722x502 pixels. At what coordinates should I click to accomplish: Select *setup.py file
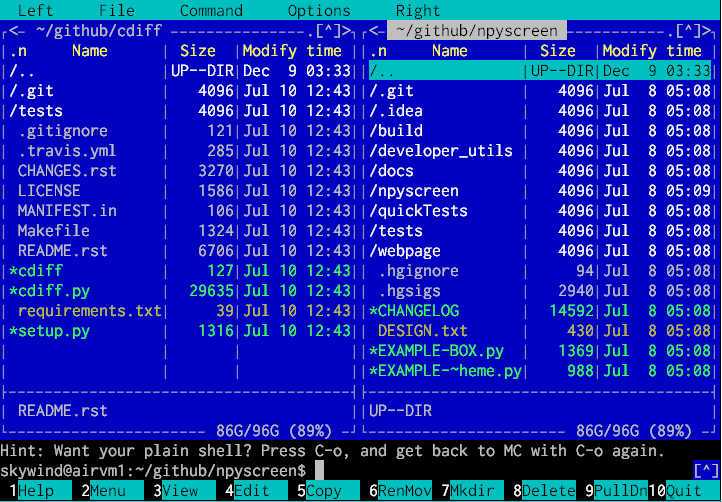180,331
